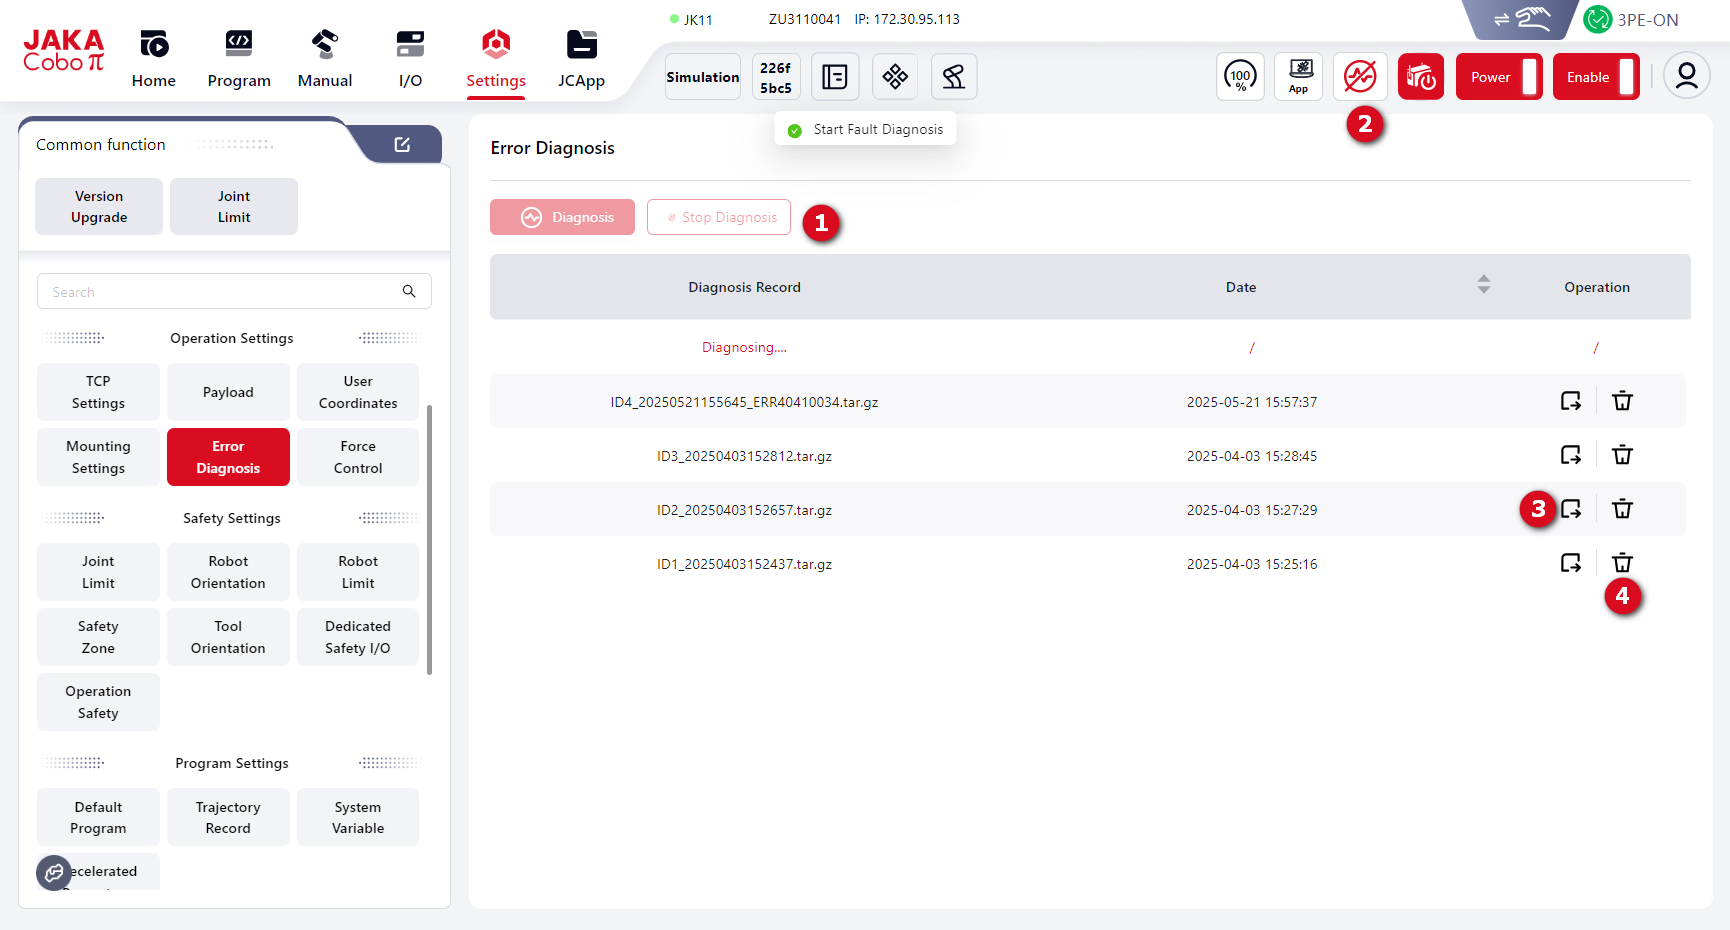Click the Stop Diagnosis button
Screen dimensions: 1730x930
719,217
